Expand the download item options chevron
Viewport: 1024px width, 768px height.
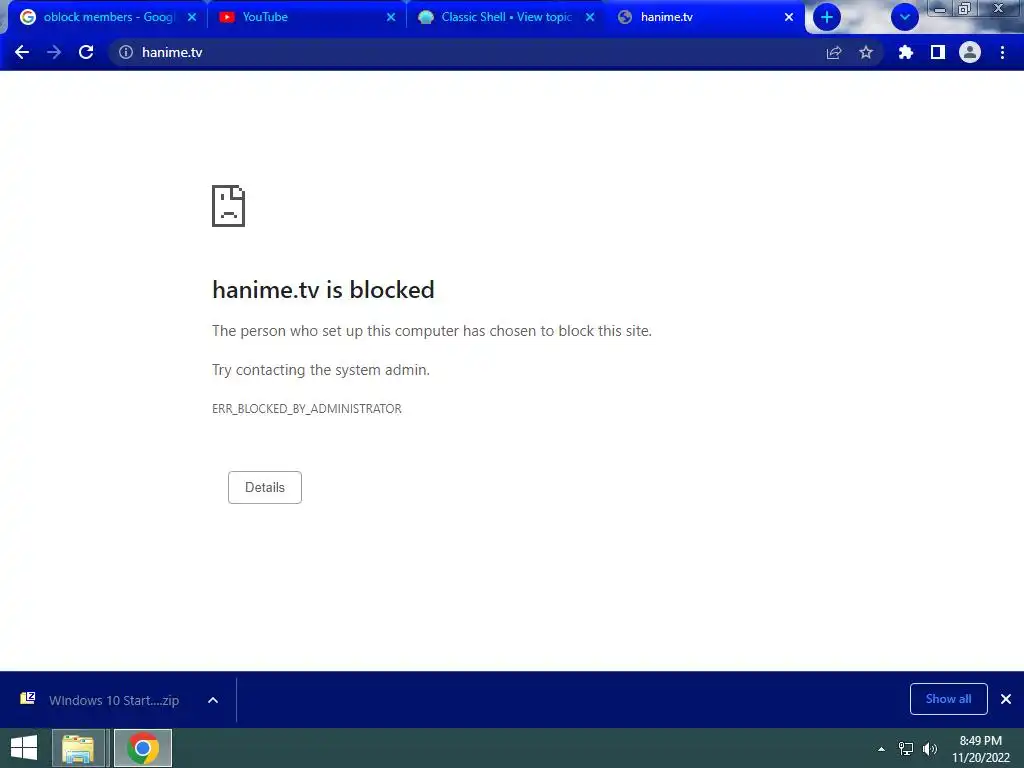point(213,700)
